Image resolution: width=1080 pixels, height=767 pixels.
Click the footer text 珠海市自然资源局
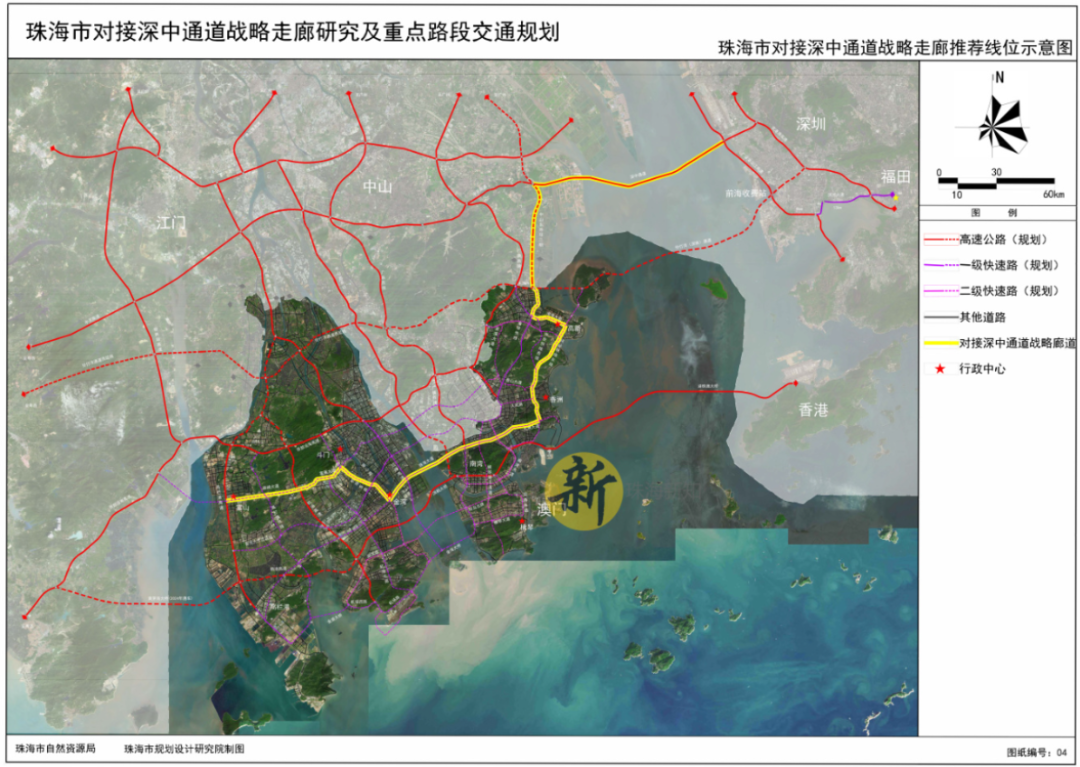pos(56,748)
